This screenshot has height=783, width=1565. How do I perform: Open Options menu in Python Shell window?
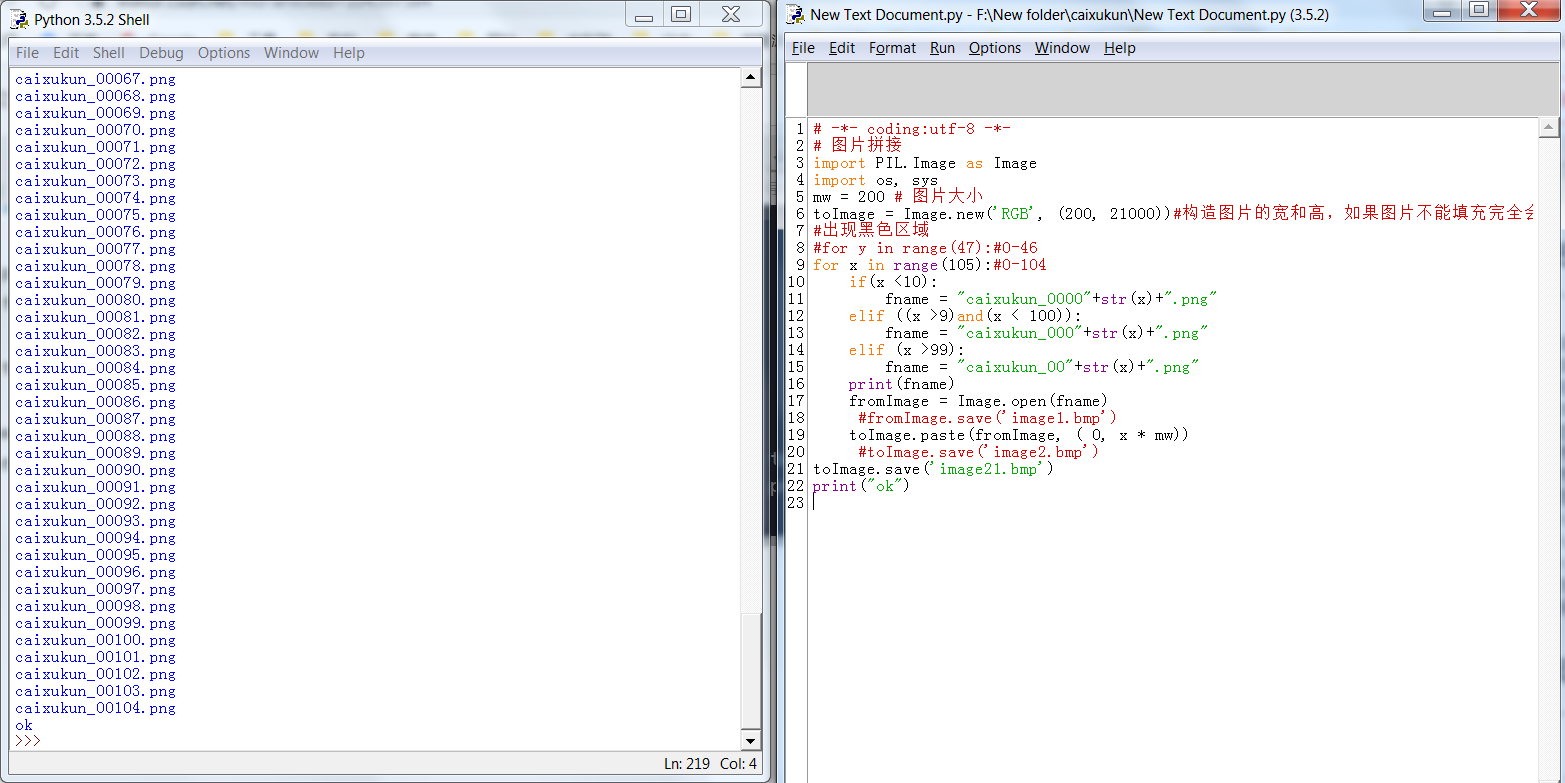point(224,53)
